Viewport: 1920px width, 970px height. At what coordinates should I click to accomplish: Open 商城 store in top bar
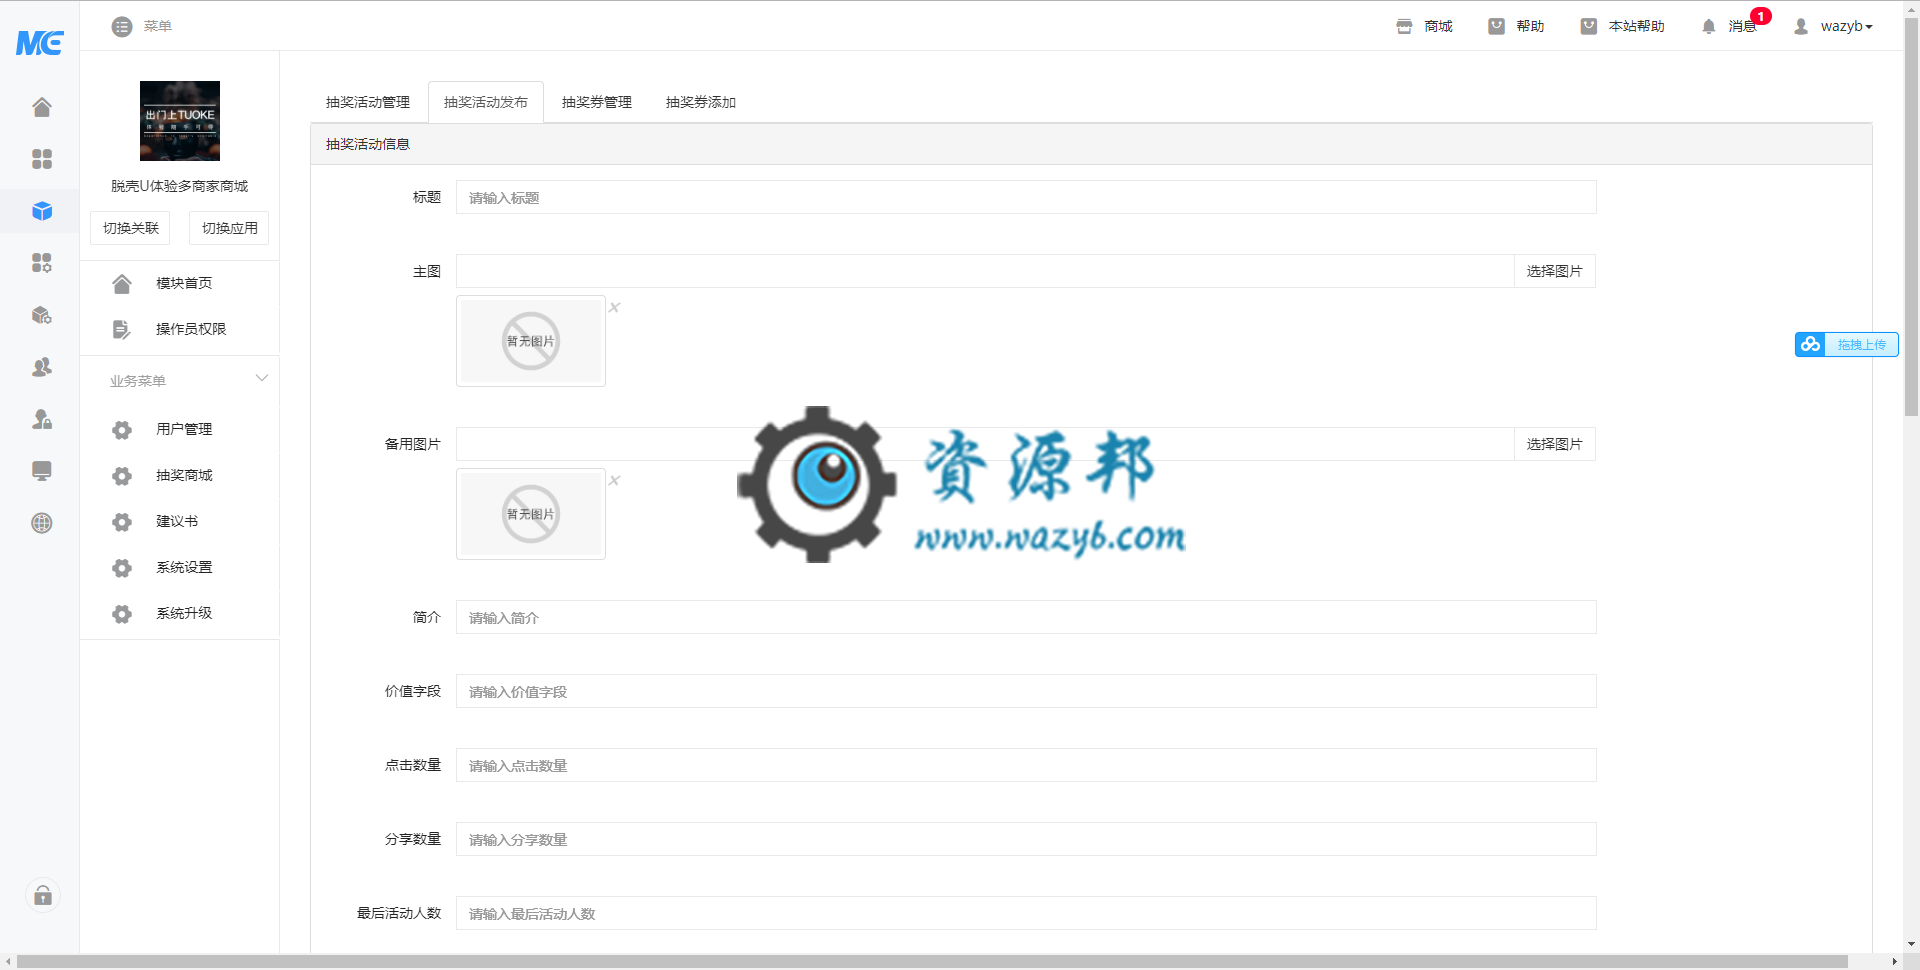tap(1425, 26)
